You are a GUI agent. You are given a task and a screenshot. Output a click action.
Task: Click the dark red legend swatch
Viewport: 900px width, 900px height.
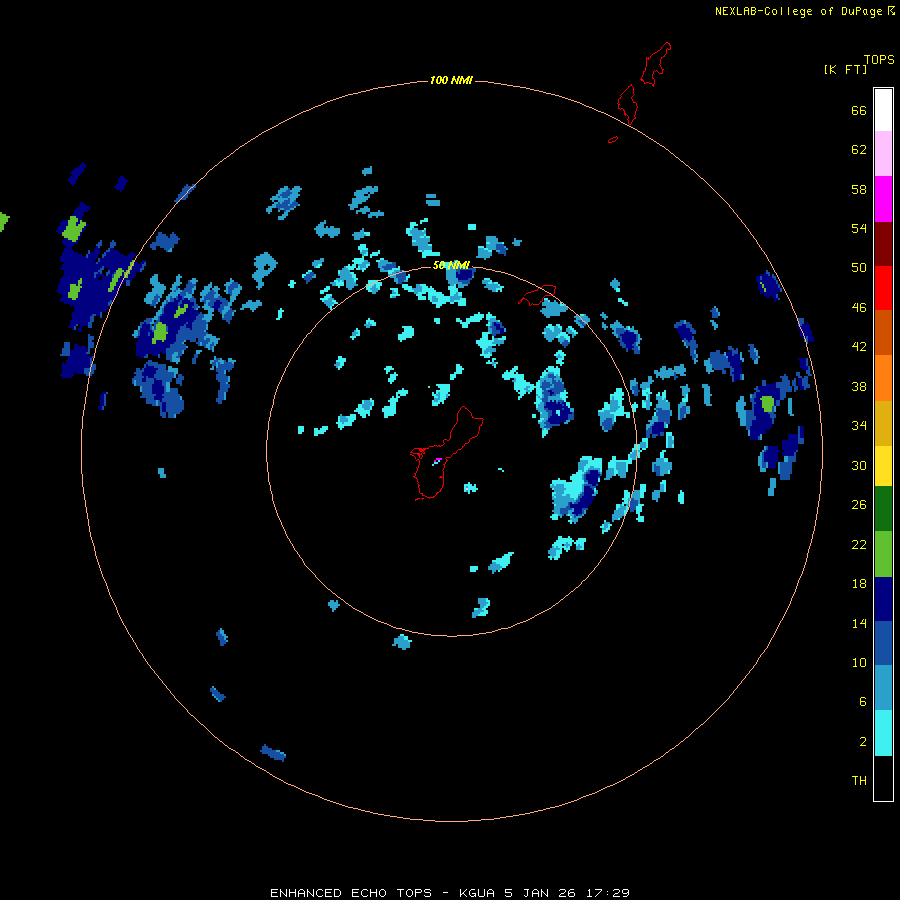tap(883, 243)
